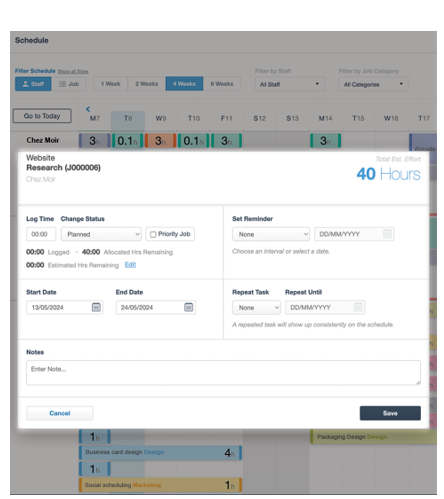Open the All Categories filter dropdown
This screenshot has width=444, height=499.
374,84
